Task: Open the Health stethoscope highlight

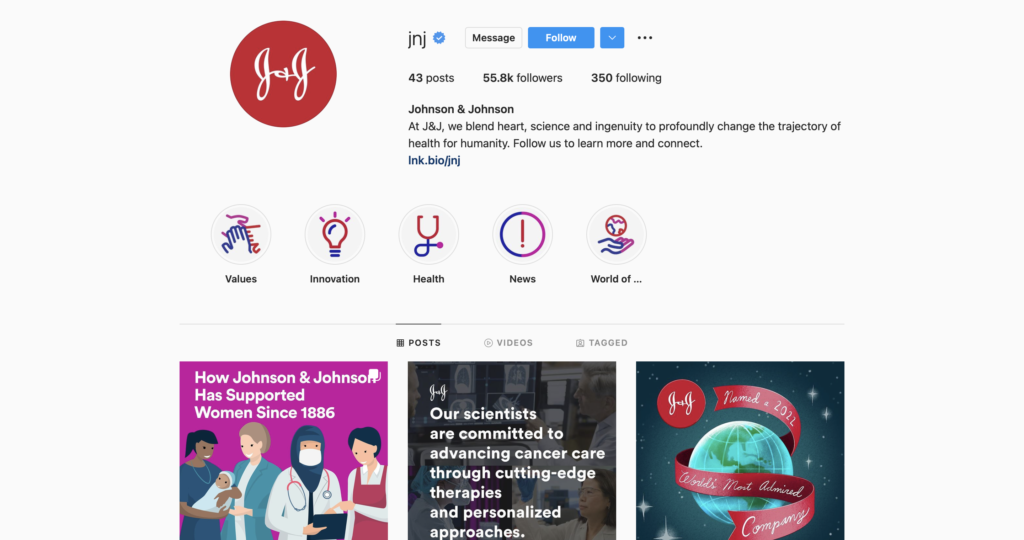Action: (x=428, y=234)
